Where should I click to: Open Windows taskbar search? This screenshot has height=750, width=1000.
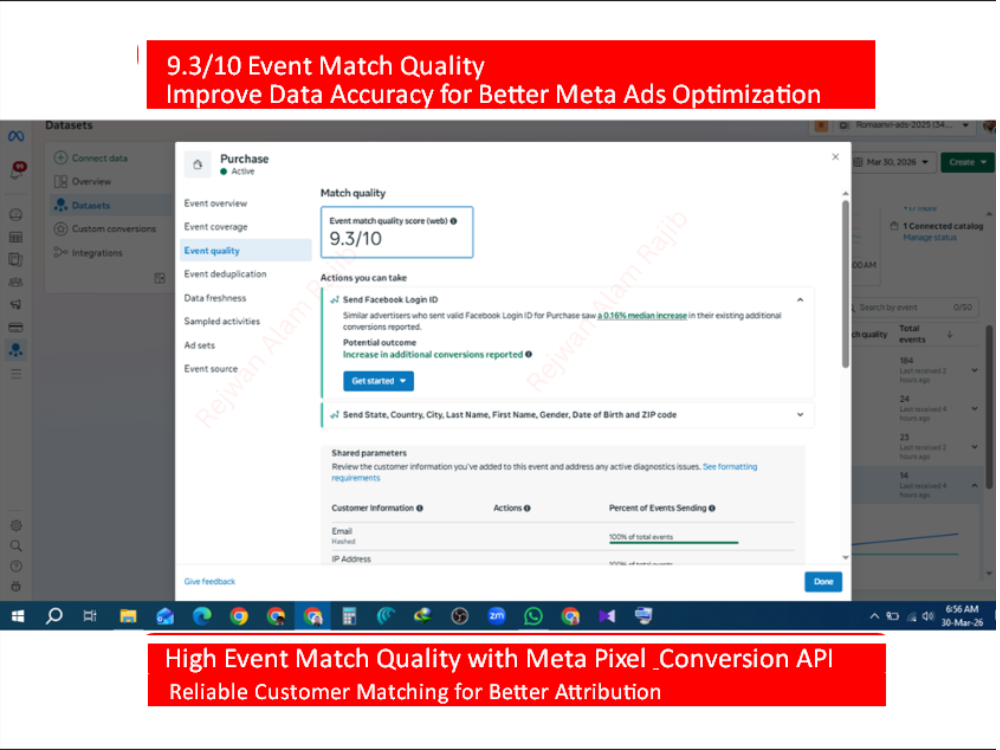(x=54, y=616)
